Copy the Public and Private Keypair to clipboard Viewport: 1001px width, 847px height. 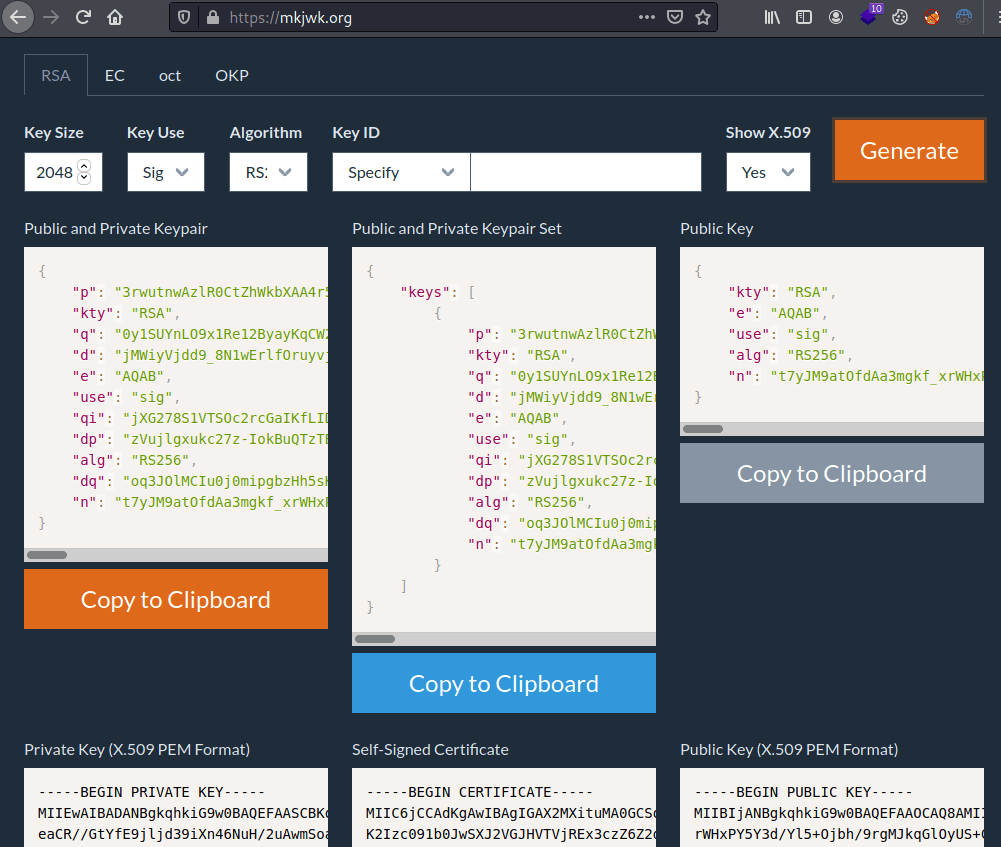(176, 599)
